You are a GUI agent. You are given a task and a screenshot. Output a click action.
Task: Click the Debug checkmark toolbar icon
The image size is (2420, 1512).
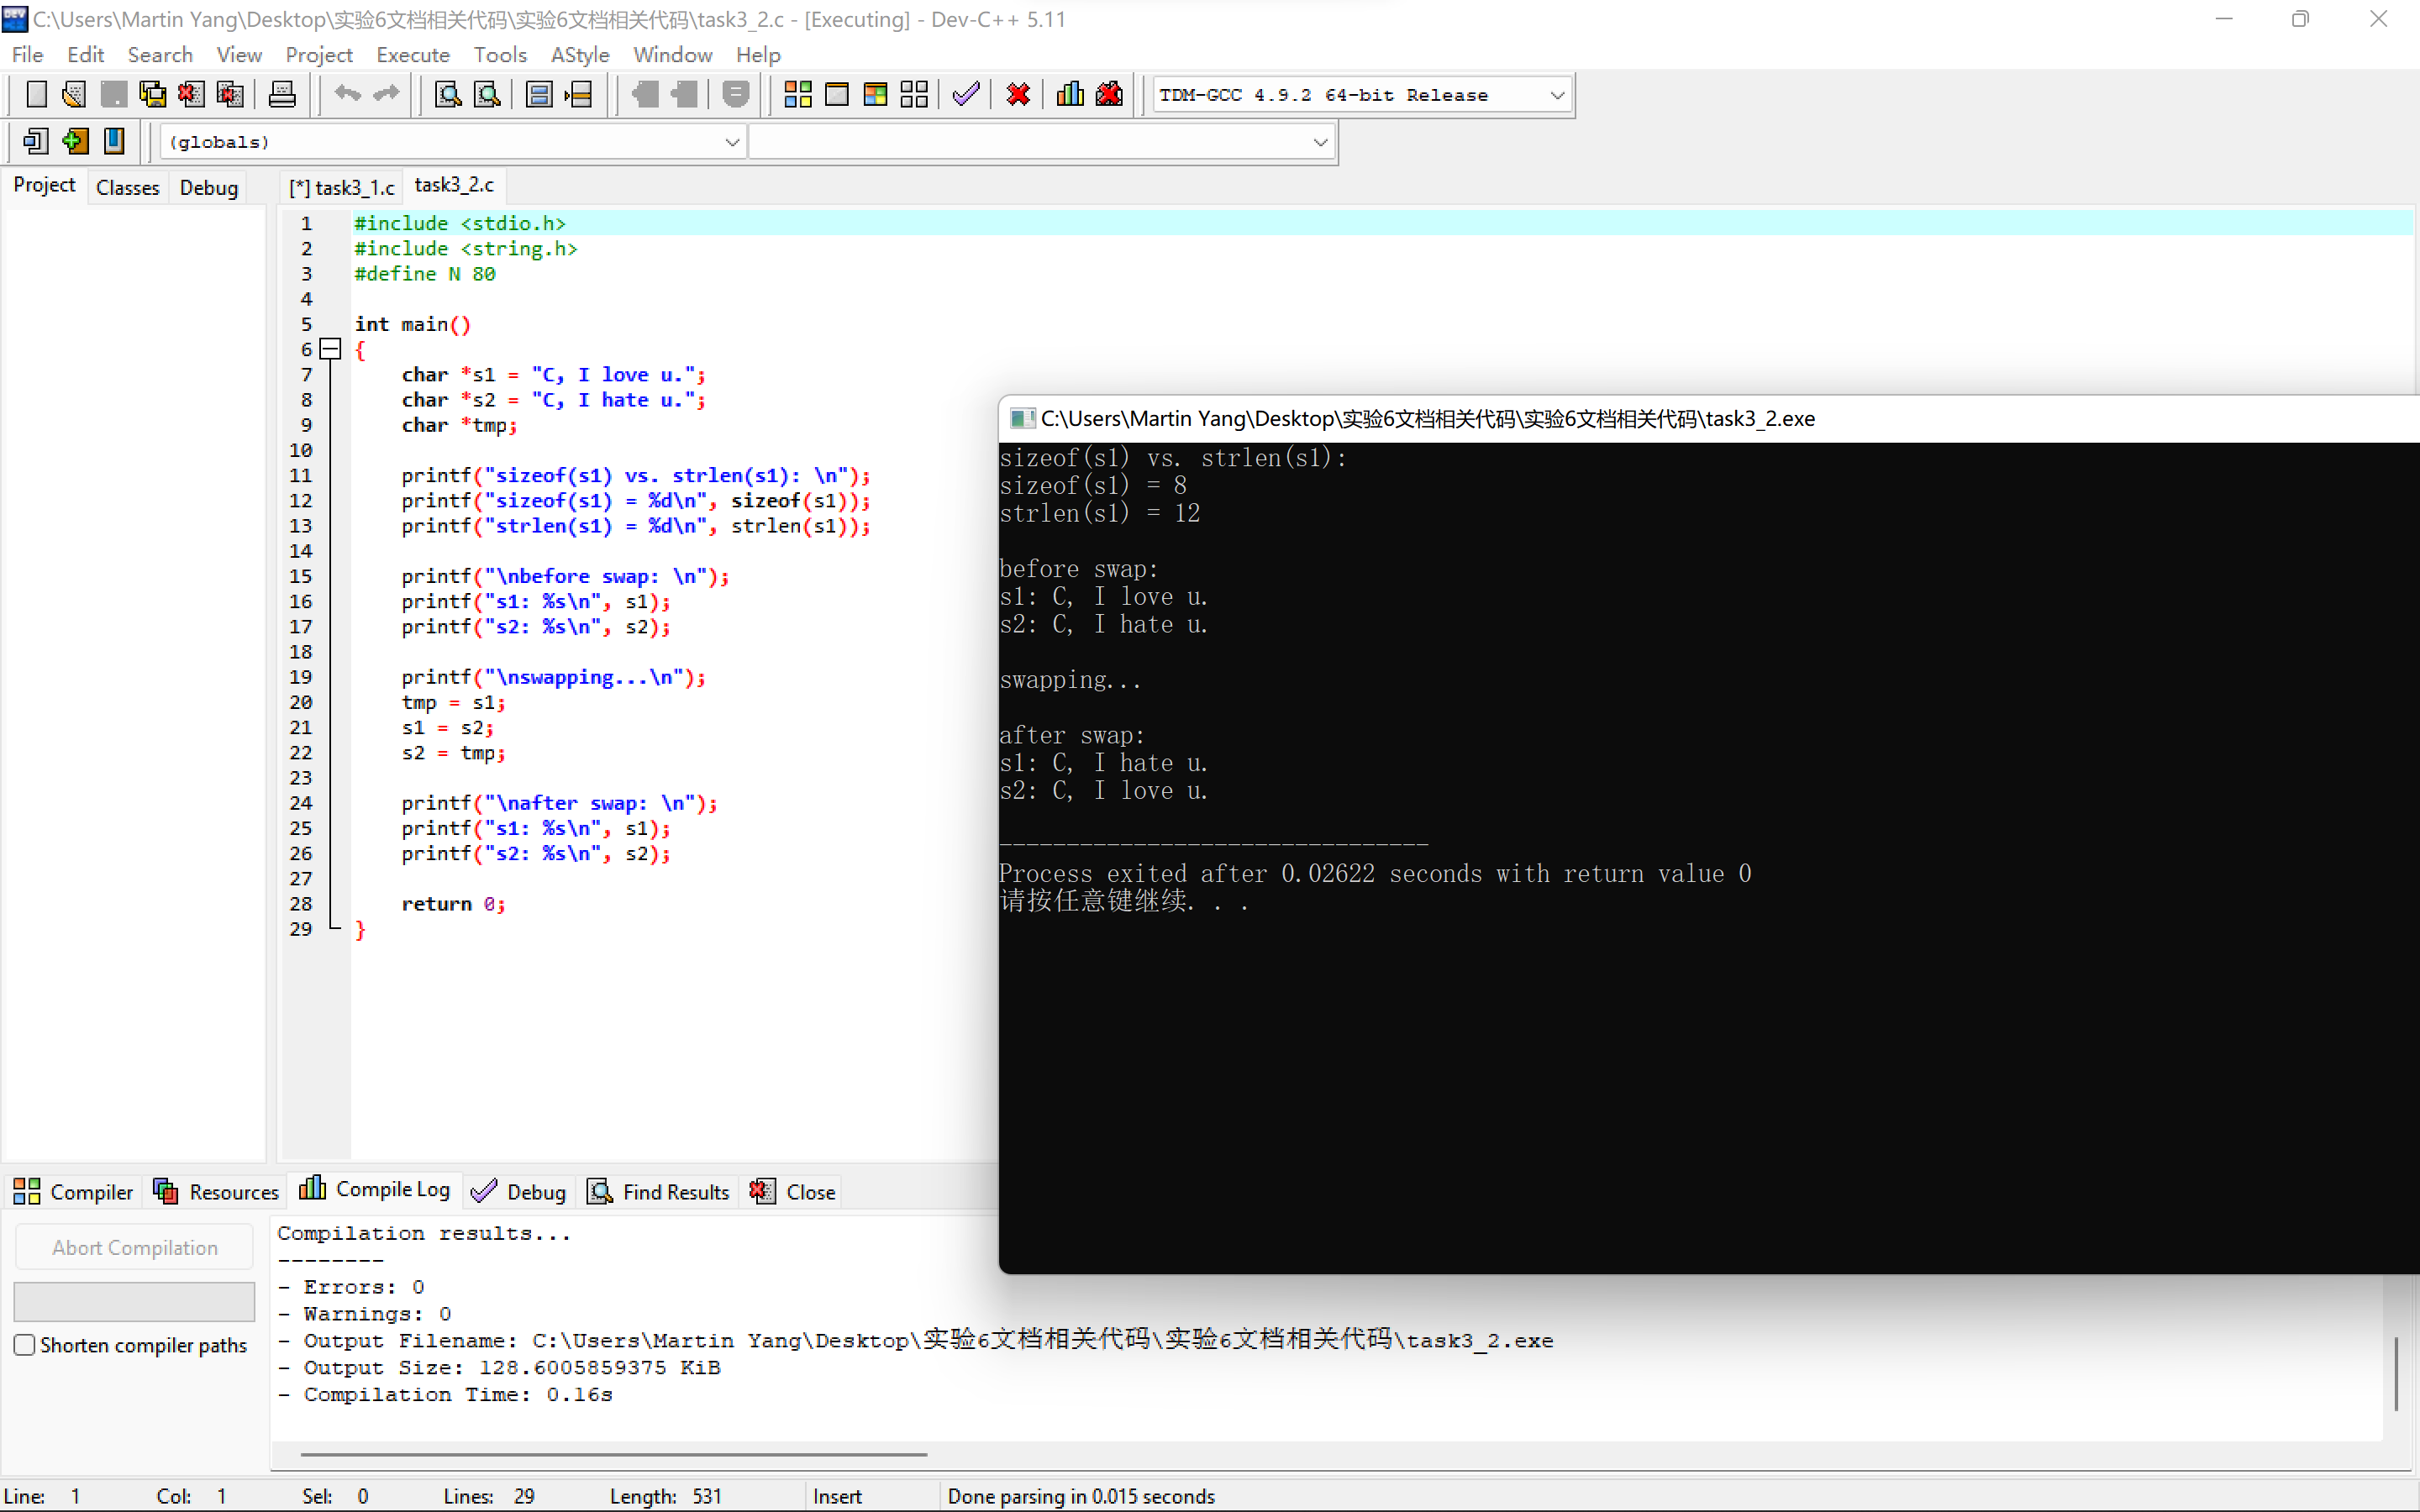pyautogui.click(x=965, y=95)
